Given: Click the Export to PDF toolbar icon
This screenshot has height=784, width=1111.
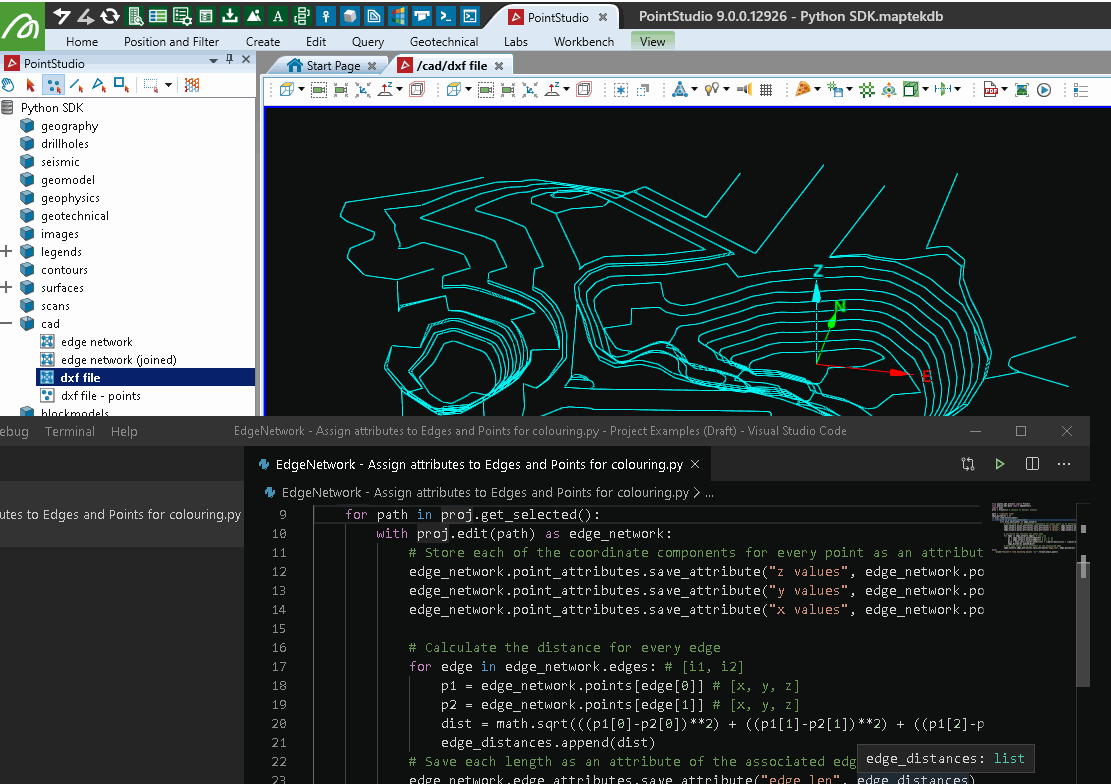Looking at the screenshot, I should pyautogui.click(x=990, y=90).
